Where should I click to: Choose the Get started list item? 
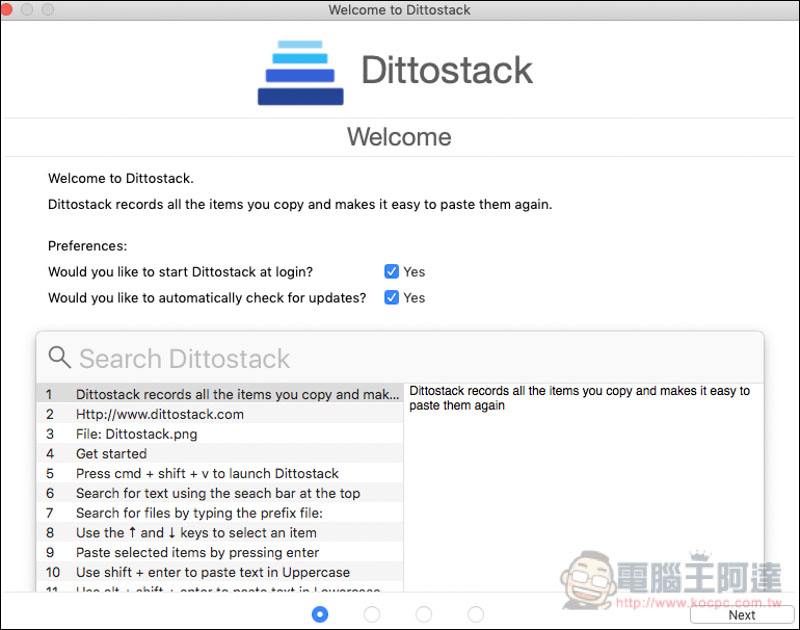112,454
